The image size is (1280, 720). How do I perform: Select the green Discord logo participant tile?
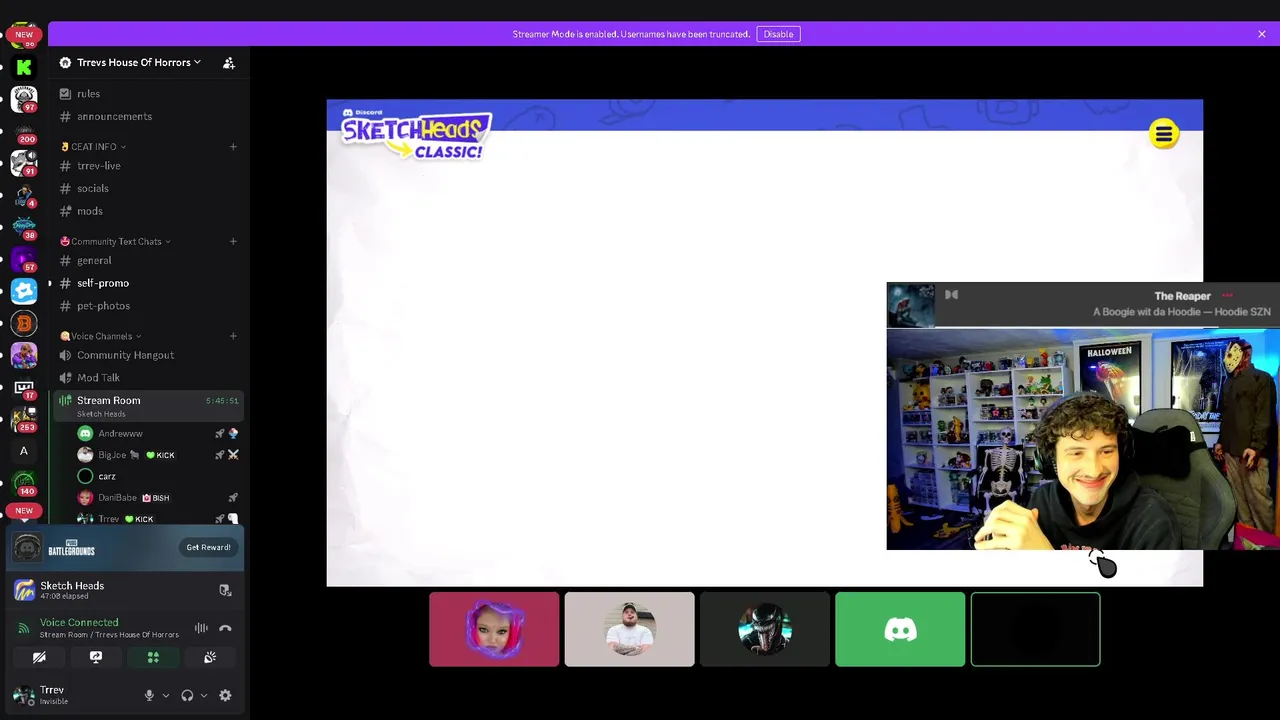900,630
